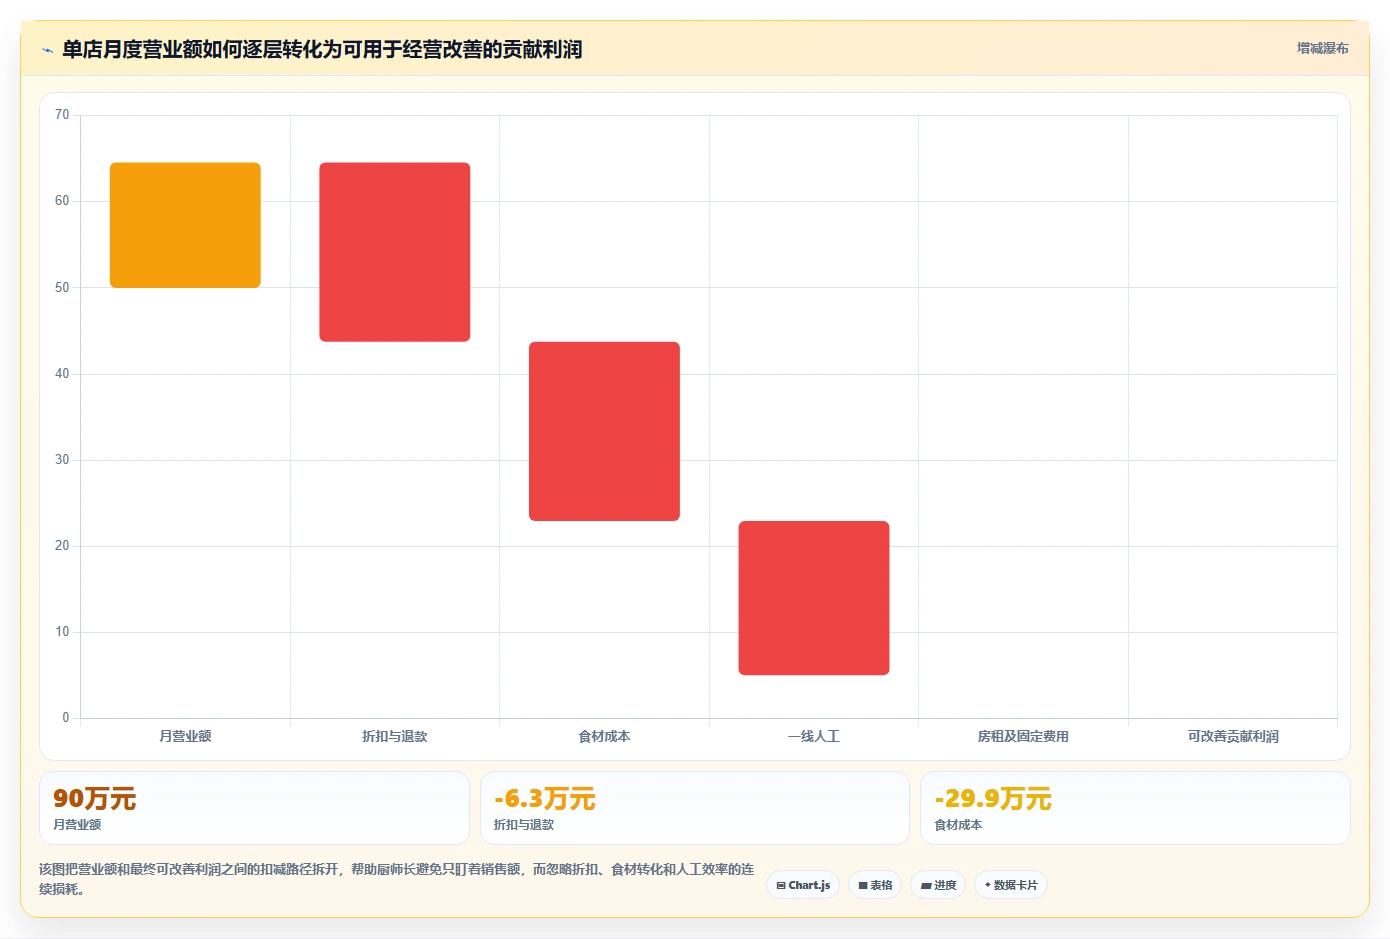Viewport: 1390px width, 939px height.
Task: Click y-axis value 30
Action: pyautogui.click(x=62, y=460)
